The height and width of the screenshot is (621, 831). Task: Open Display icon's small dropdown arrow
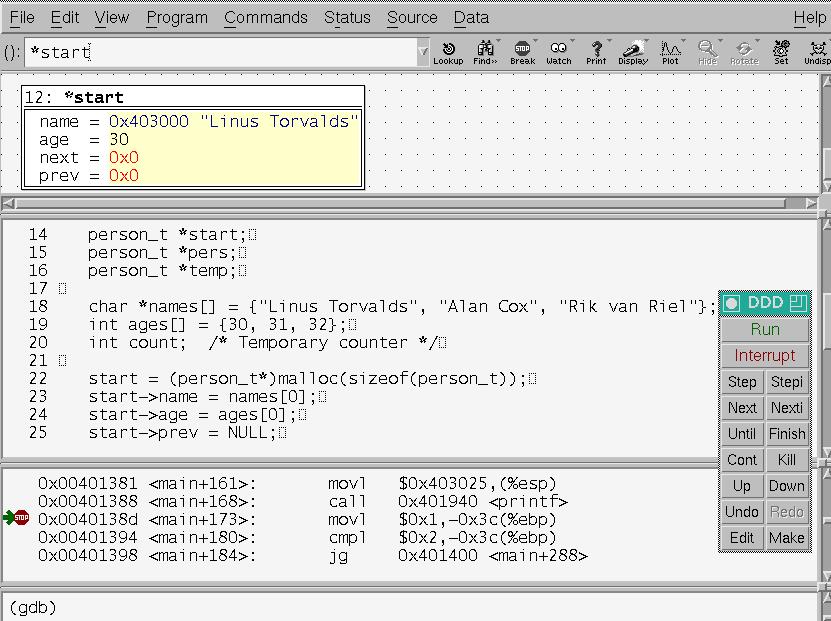pyautogui.click(x=647, y=41)
